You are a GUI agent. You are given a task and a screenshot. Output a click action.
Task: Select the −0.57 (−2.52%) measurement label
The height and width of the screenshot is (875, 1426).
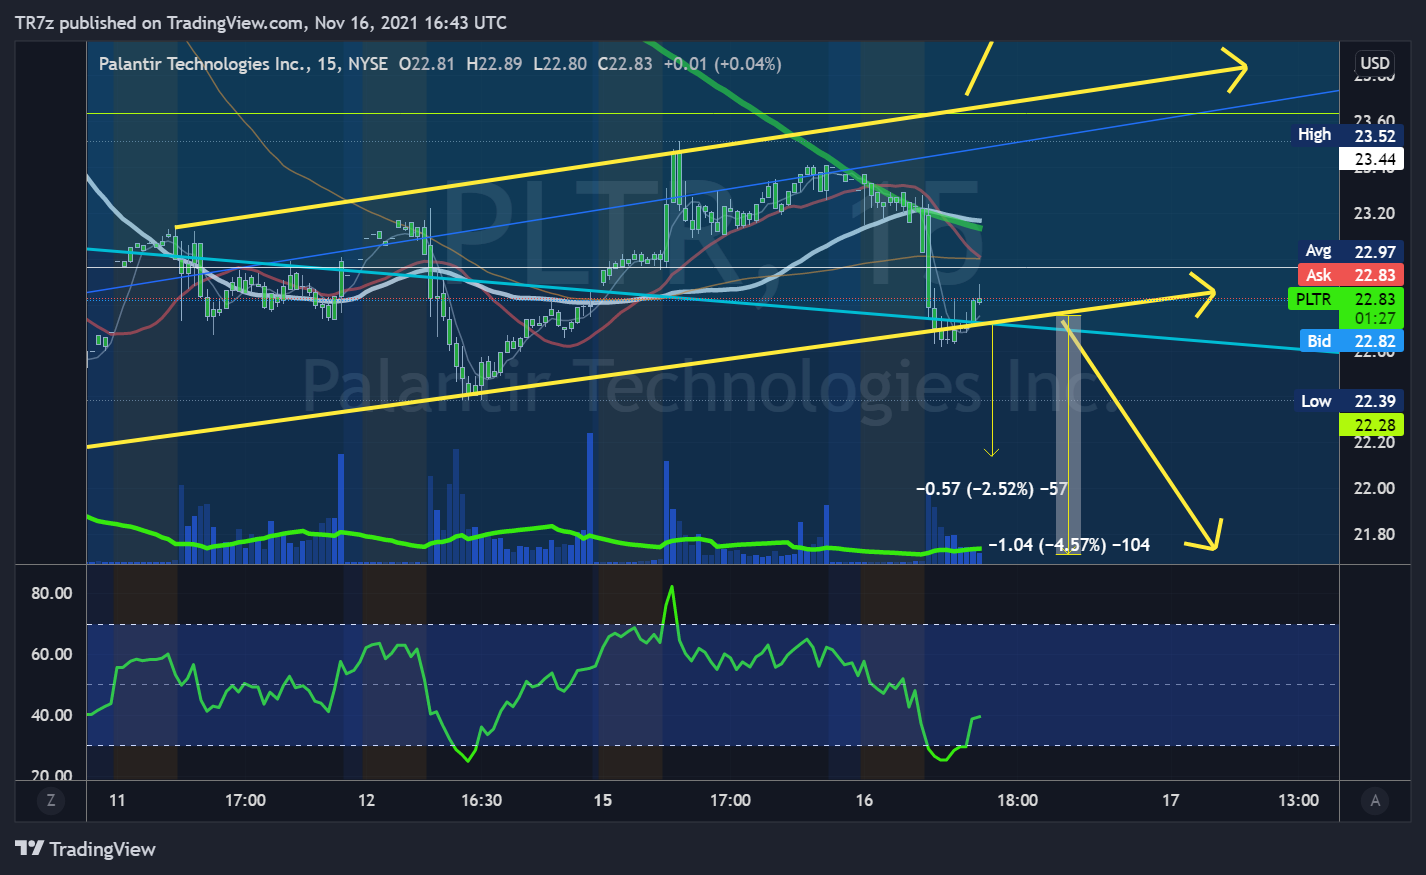(x=992, y=489)
